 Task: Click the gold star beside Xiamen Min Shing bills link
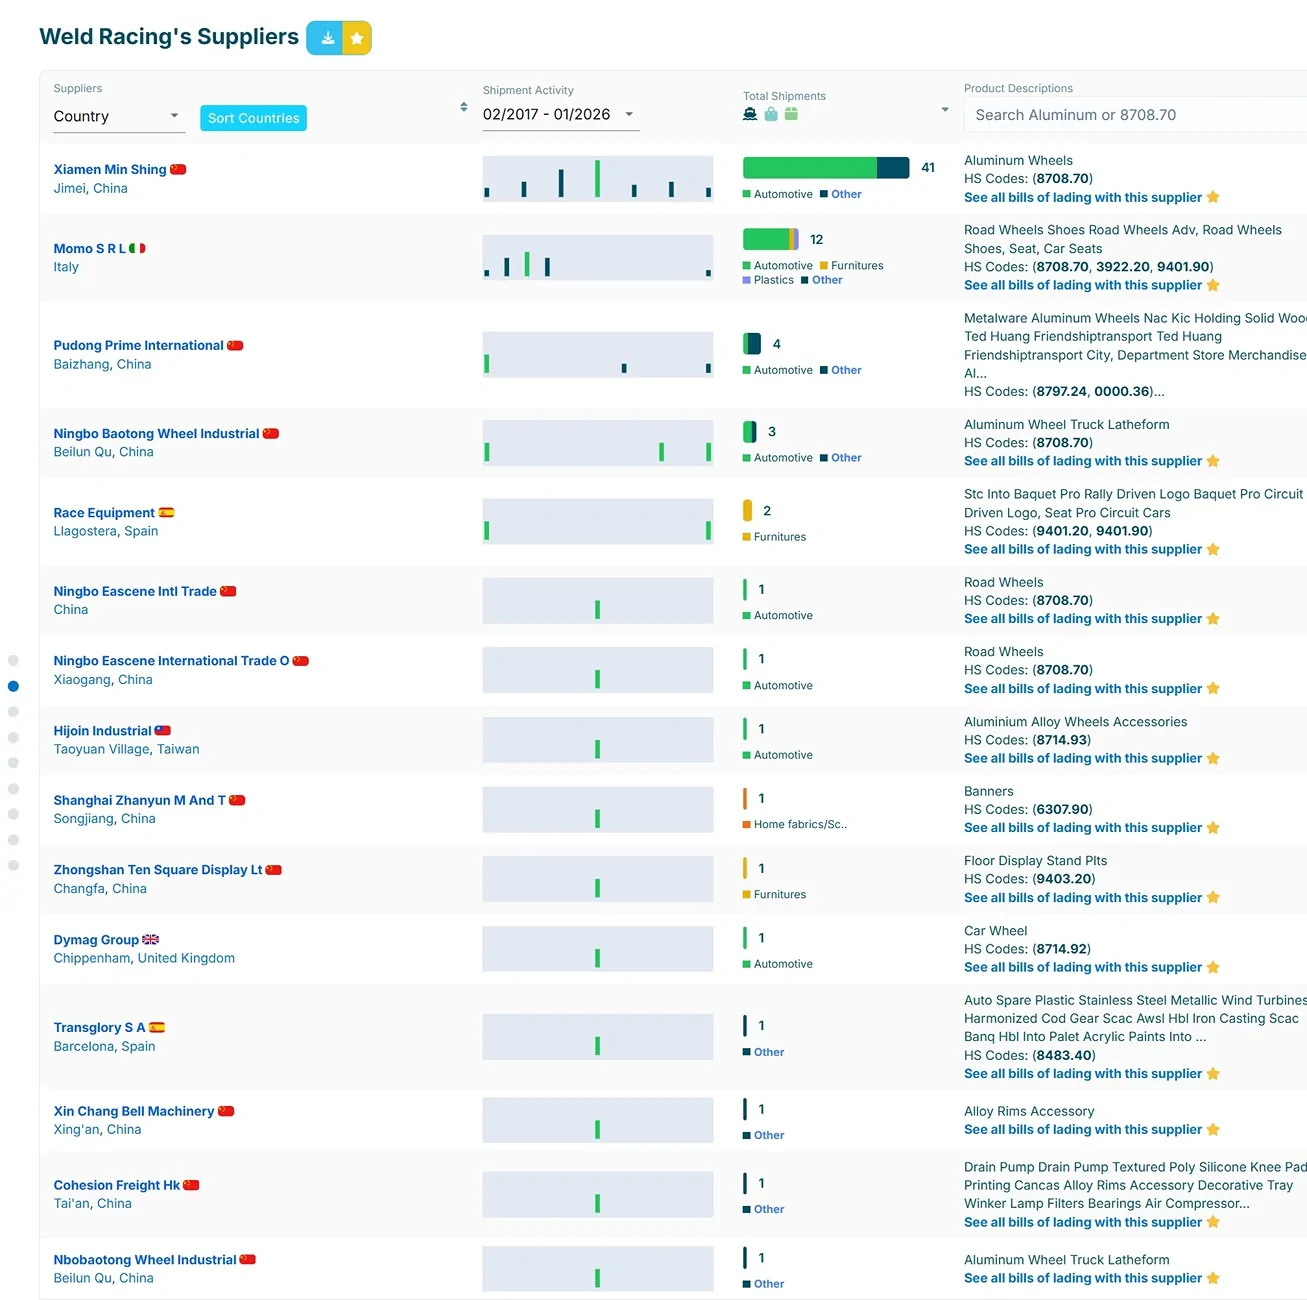coord(1213,197)
